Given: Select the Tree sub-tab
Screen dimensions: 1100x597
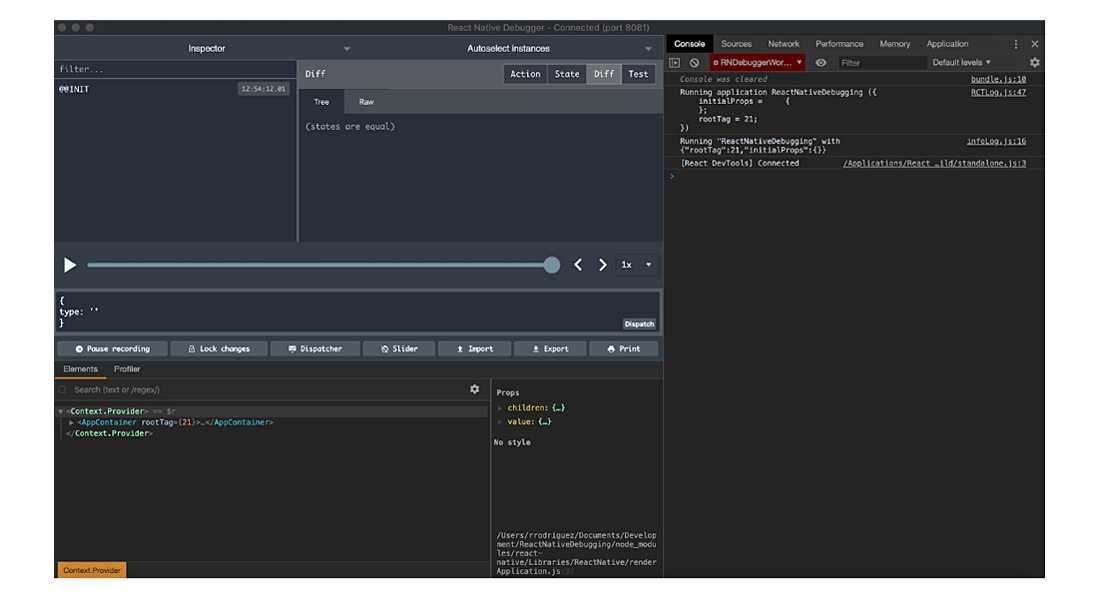Looking at the screenshot, I should click(x=321, y=102).
